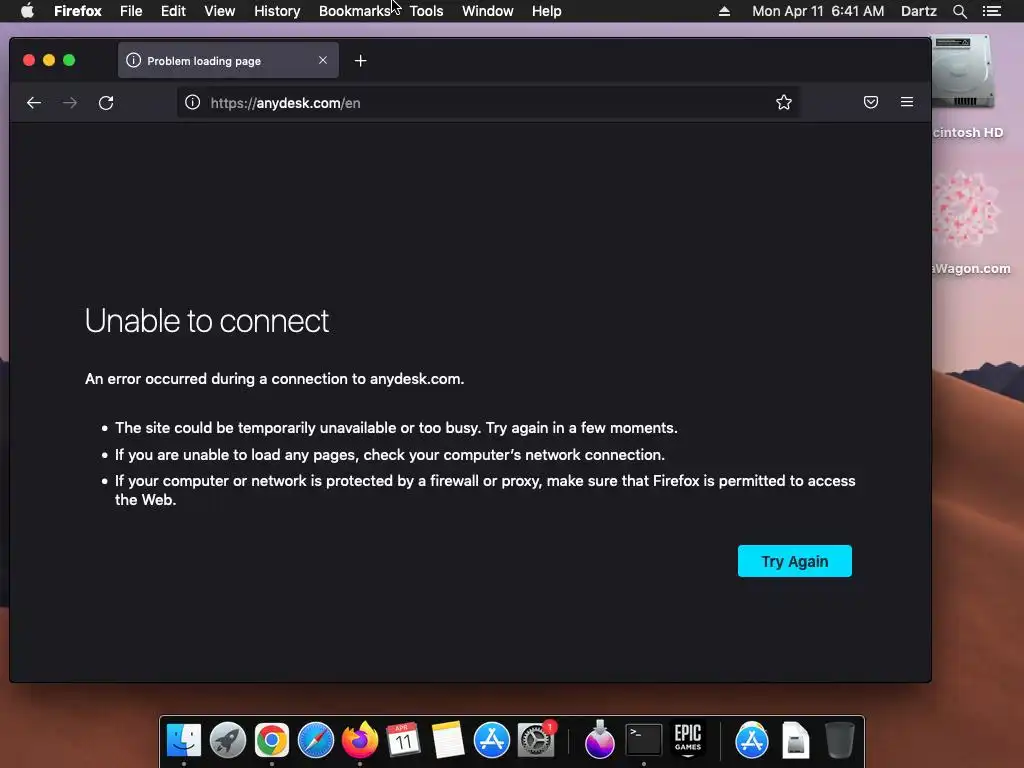Open the History menu

tap(277, 11)
